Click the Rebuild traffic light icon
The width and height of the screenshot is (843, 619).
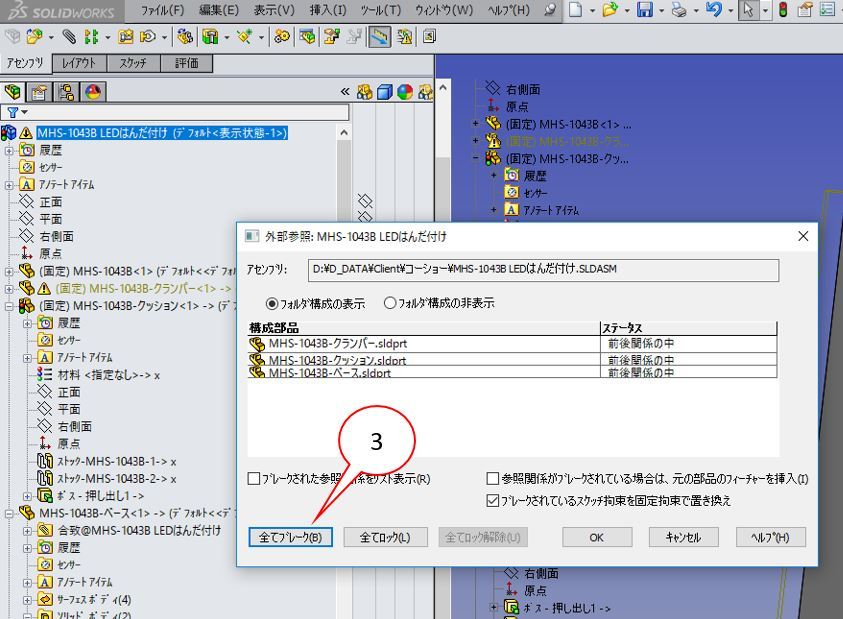tap(783, 10)
